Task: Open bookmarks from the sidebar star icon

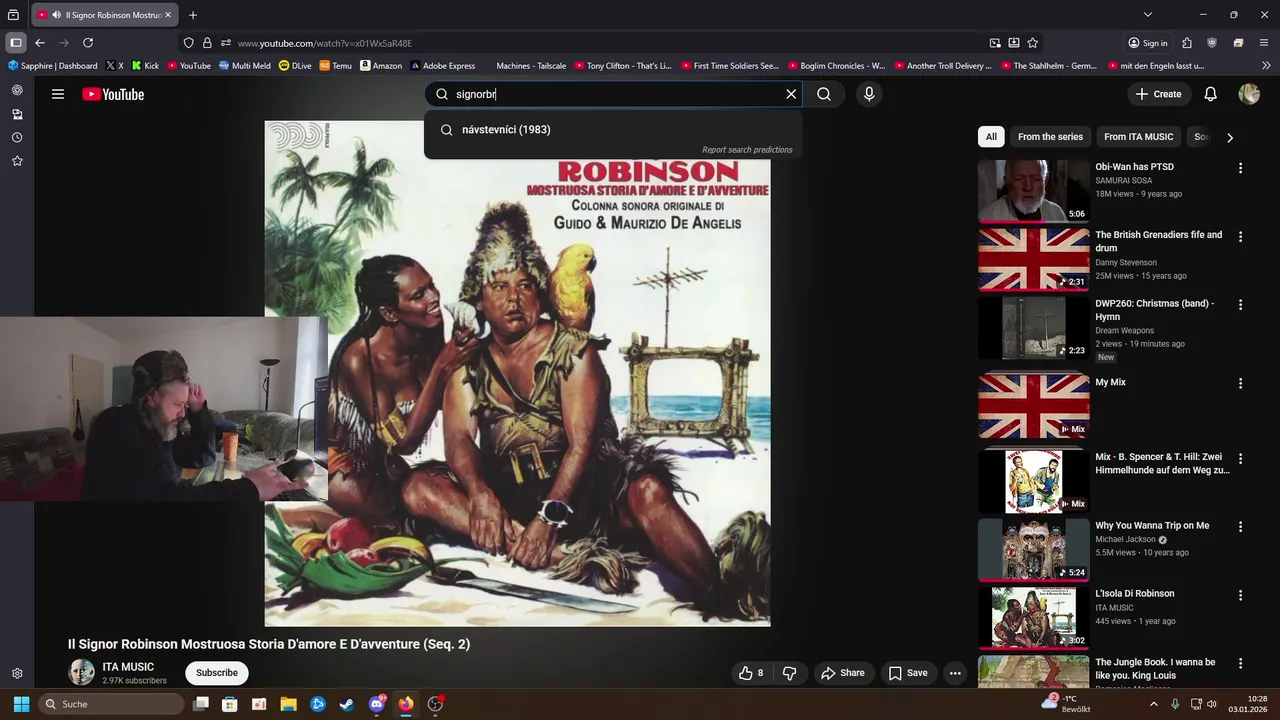Action: tap(17, 161)
